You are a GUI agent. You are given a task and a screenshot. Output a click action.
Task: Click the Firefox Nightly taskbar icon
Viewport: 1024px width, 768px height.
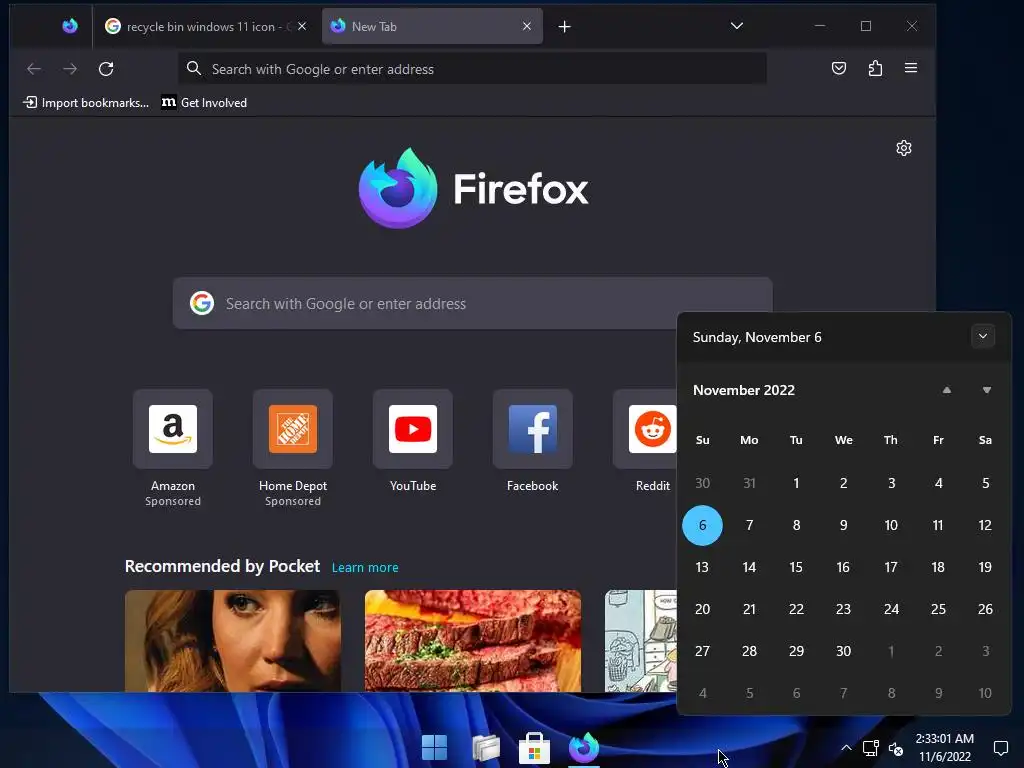click(584, 748)
